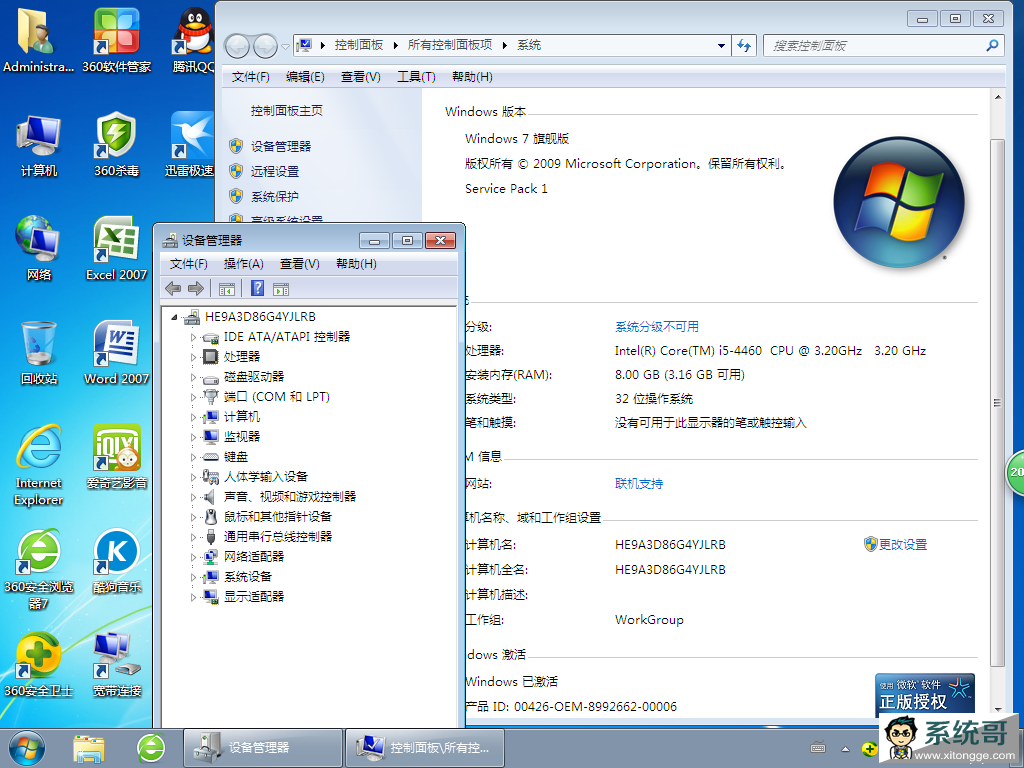Open 迅雷极速 desktop shortcut
The image size is (1024, 768).
pyautogui.click(x=190, y=145)
